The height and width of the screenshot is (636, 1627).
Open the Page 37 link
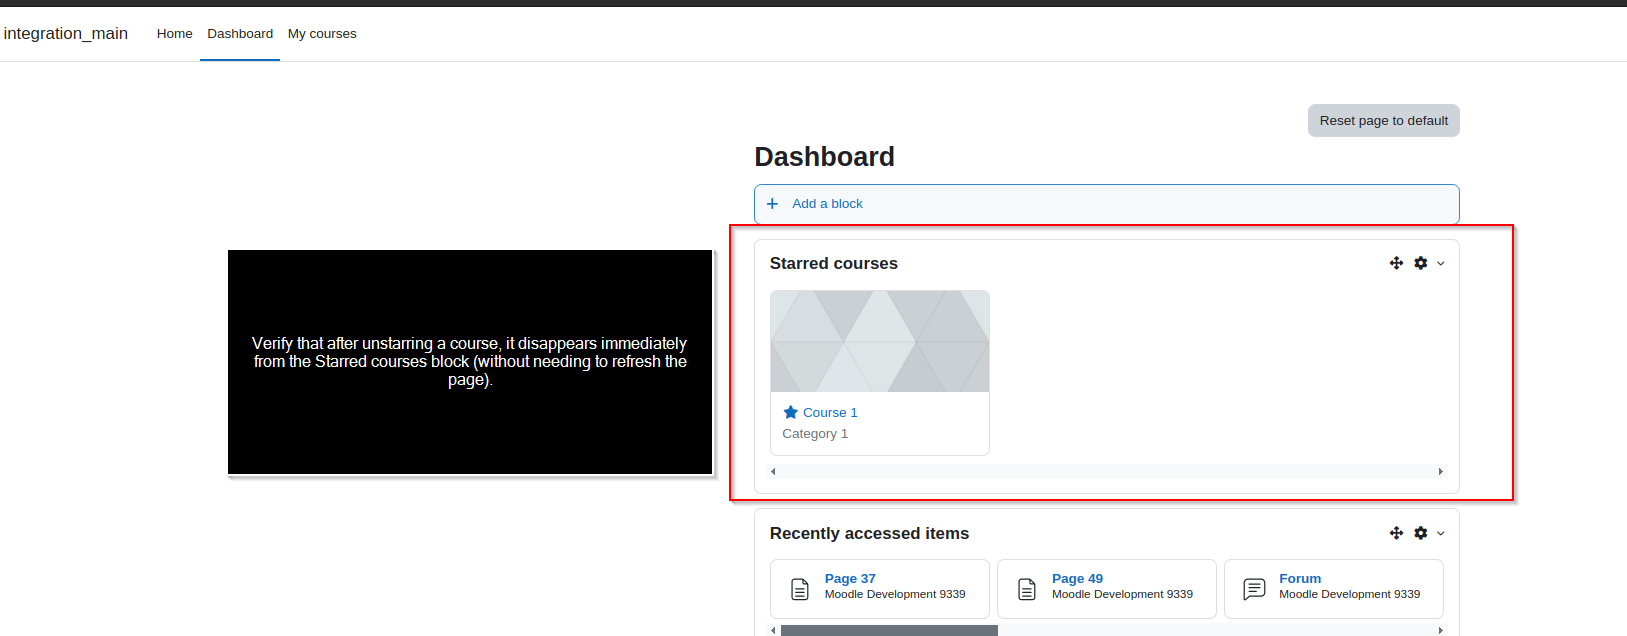click(850, 578)
